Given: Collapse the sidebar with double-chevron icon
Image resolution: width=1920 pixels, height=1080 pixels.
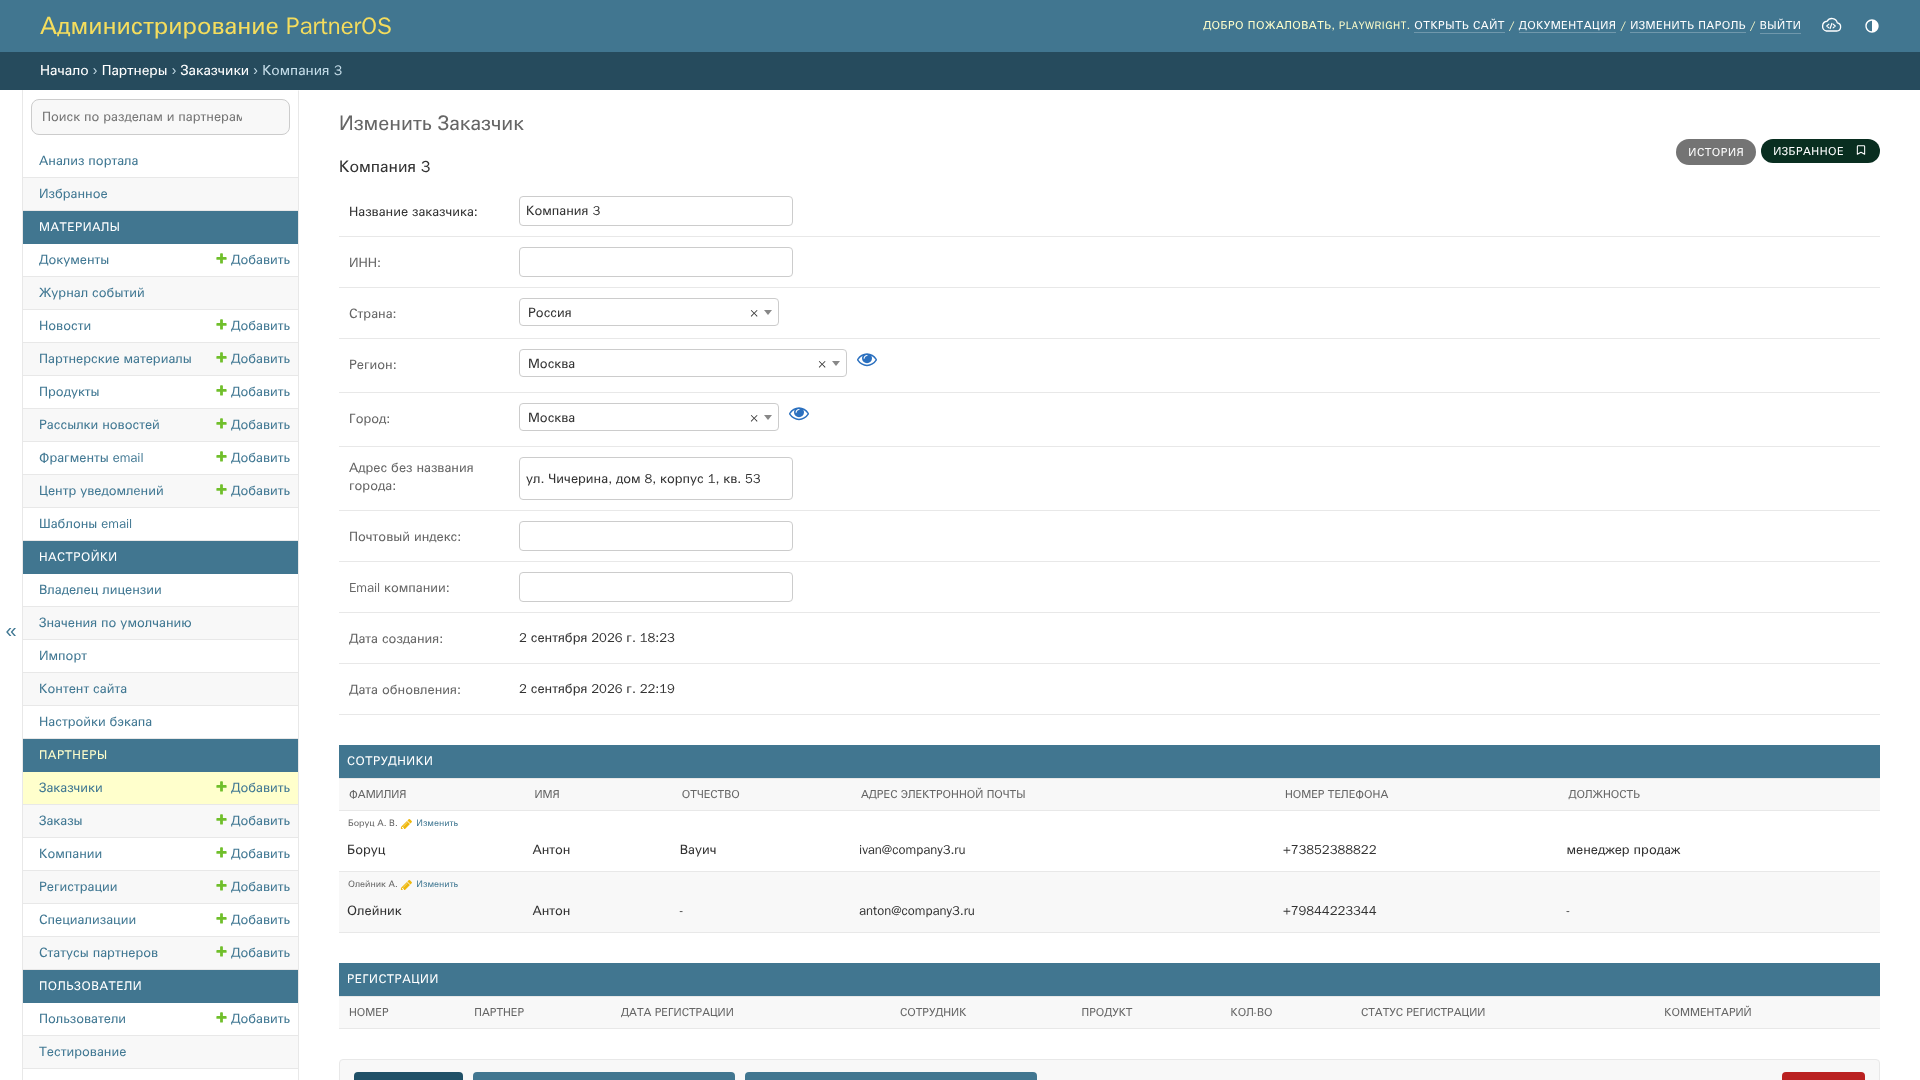Looking at the screenshot, I should [x=11, y=632].
